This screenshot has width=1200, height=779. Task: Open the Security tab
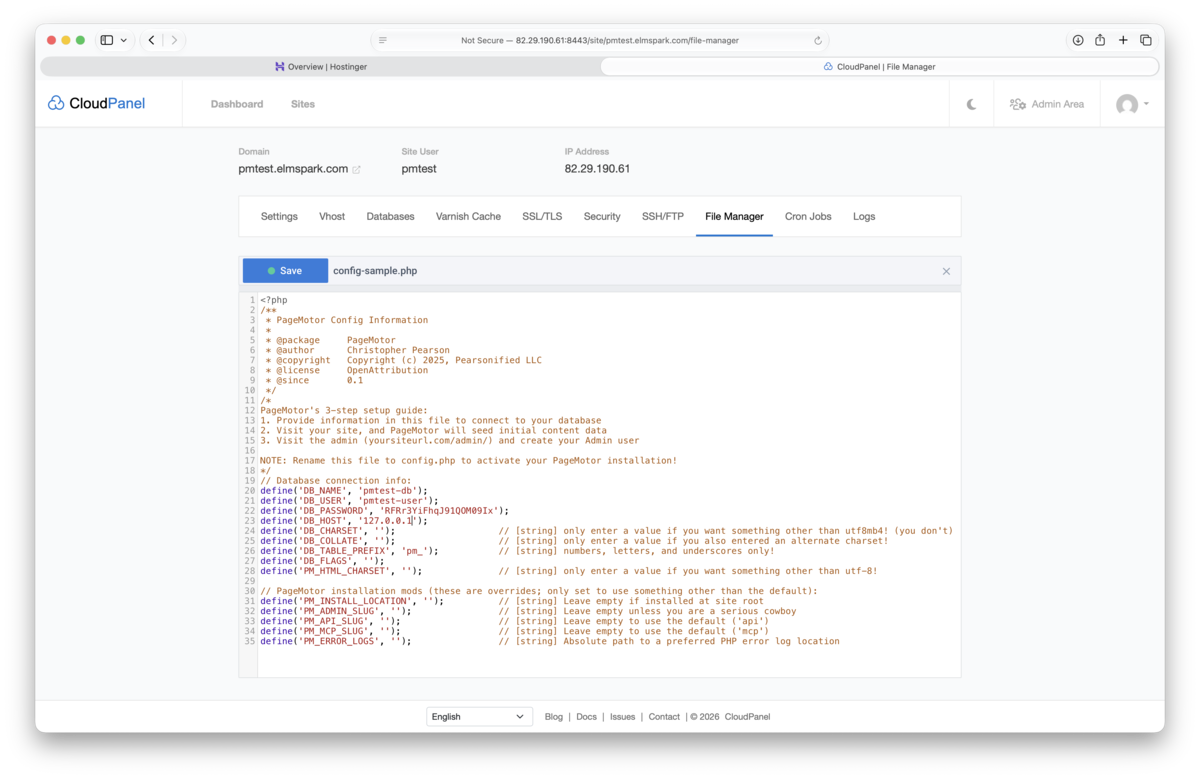pyautogui.click(x=602, y=216)
